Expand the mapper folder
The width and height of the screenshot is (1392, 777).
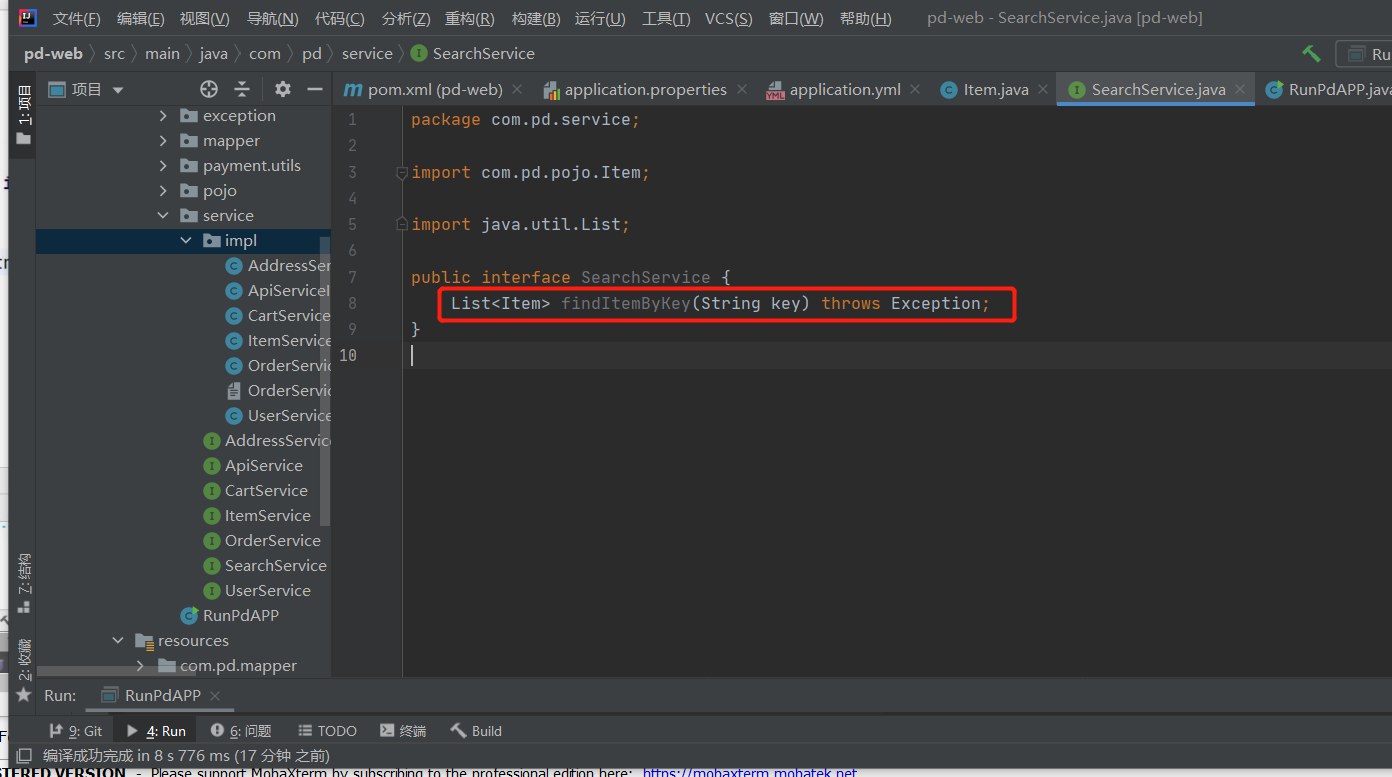coord(164,141)
